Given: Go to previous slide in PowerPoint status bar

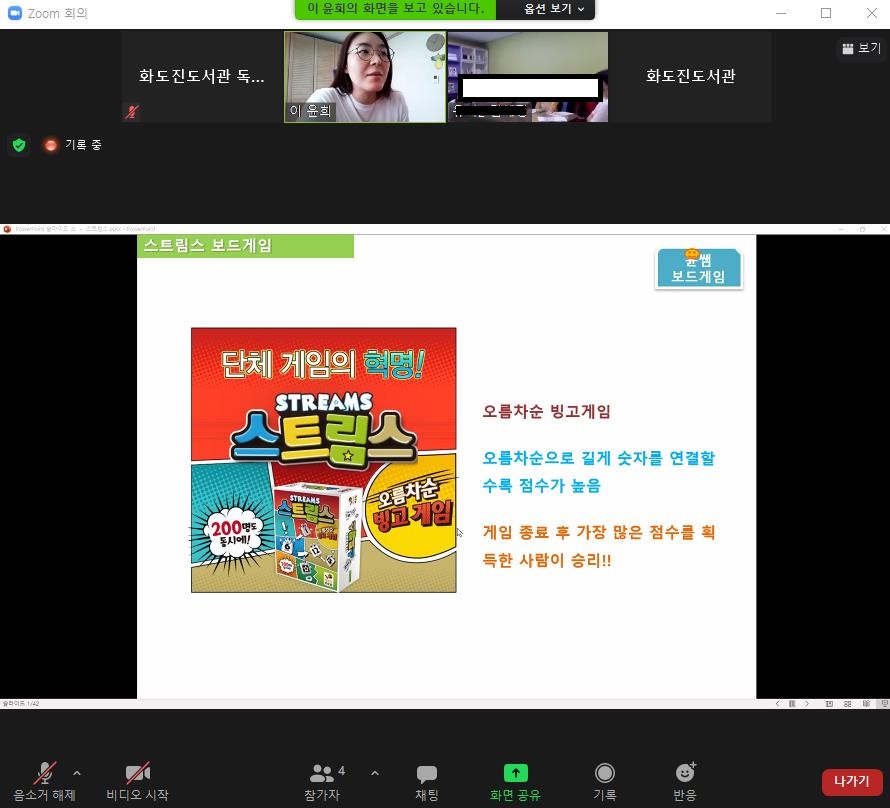Looking at the screenshot, I should tap(778, 704).
